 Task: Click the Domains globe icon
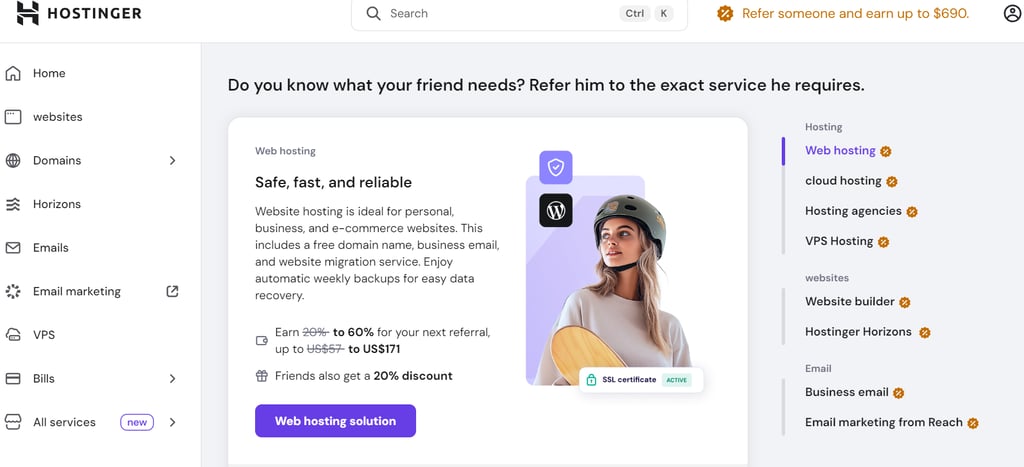point(13,161)
